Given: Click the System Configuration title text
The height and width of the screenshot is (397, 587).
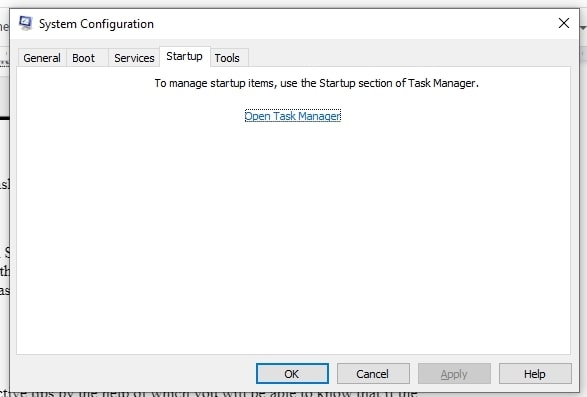Looking at the screenshot, I should (96, 24).
